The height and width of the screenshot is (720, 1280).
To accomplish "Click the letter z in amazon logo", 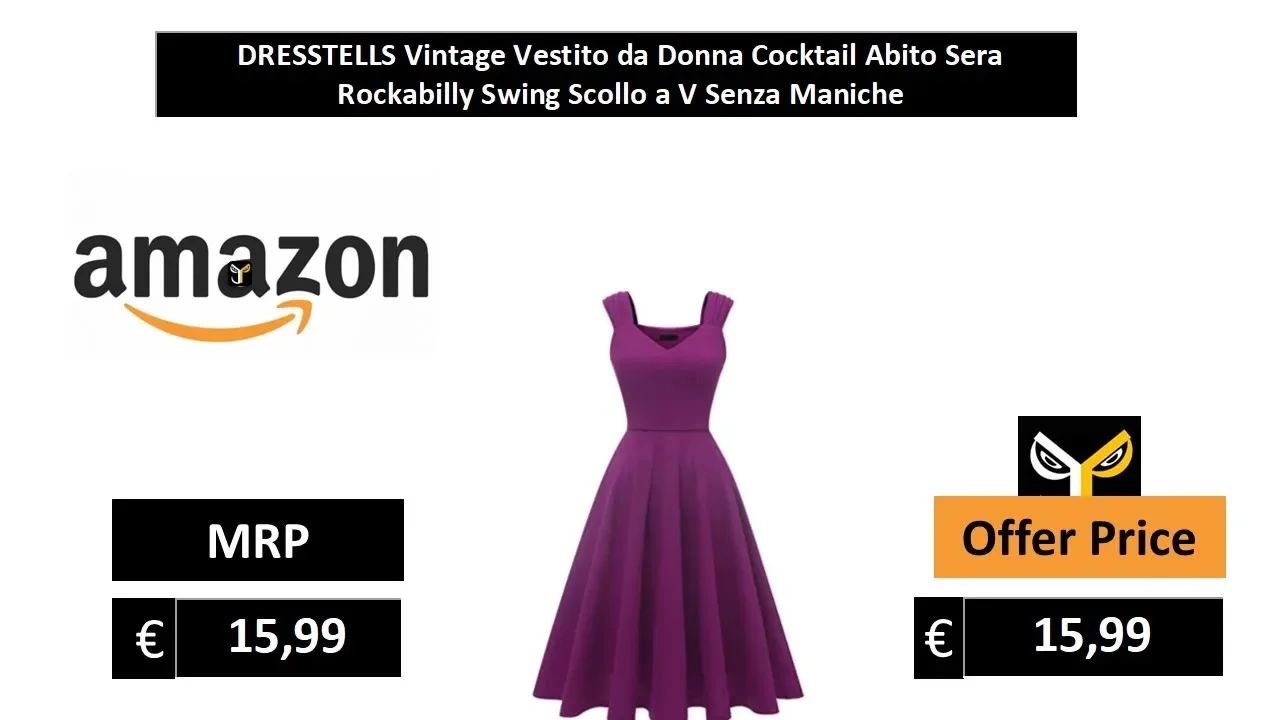I will (x=290, y=267).
